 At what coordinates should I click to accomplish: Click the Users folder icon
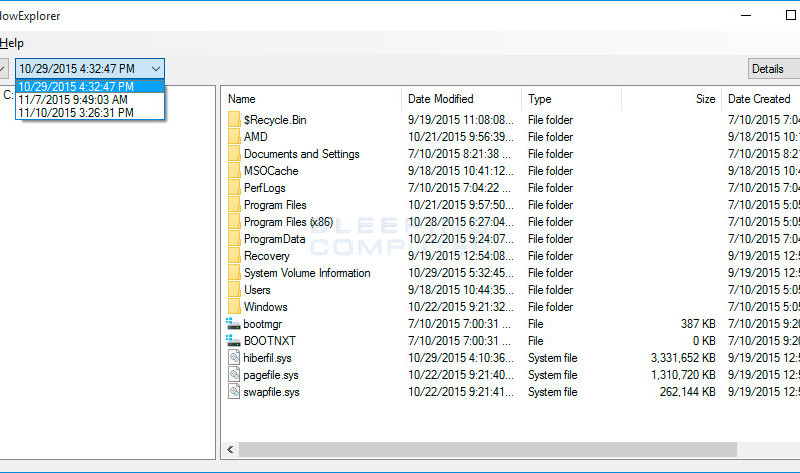pyautogui.click(x=234, y=290)
